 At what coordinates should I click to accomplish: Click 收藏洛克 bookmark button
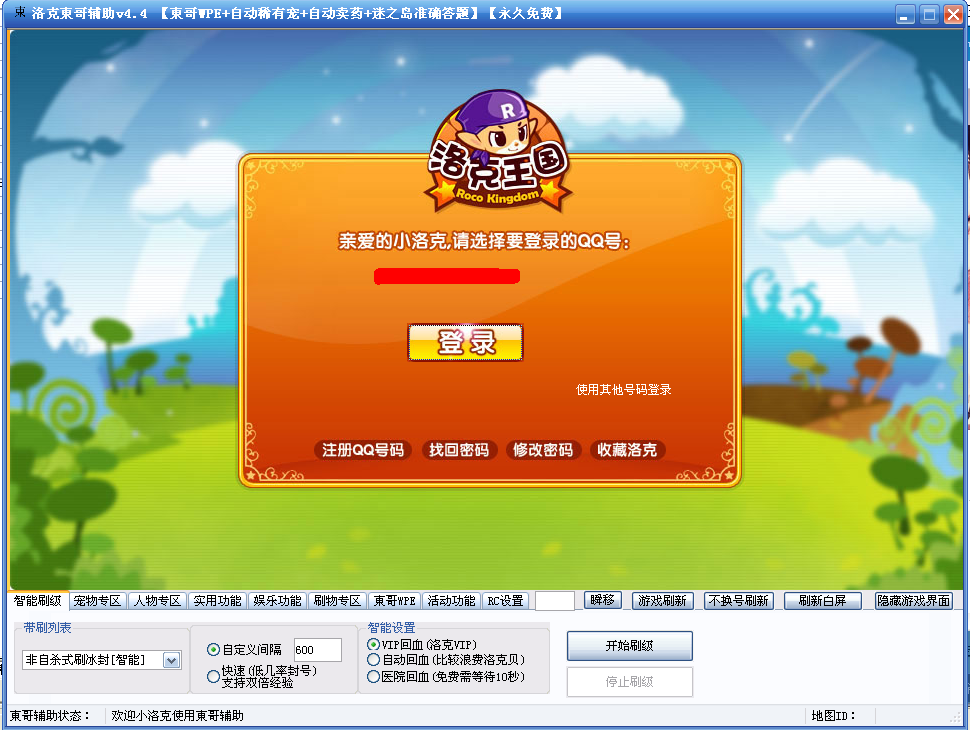coord(627,450)
